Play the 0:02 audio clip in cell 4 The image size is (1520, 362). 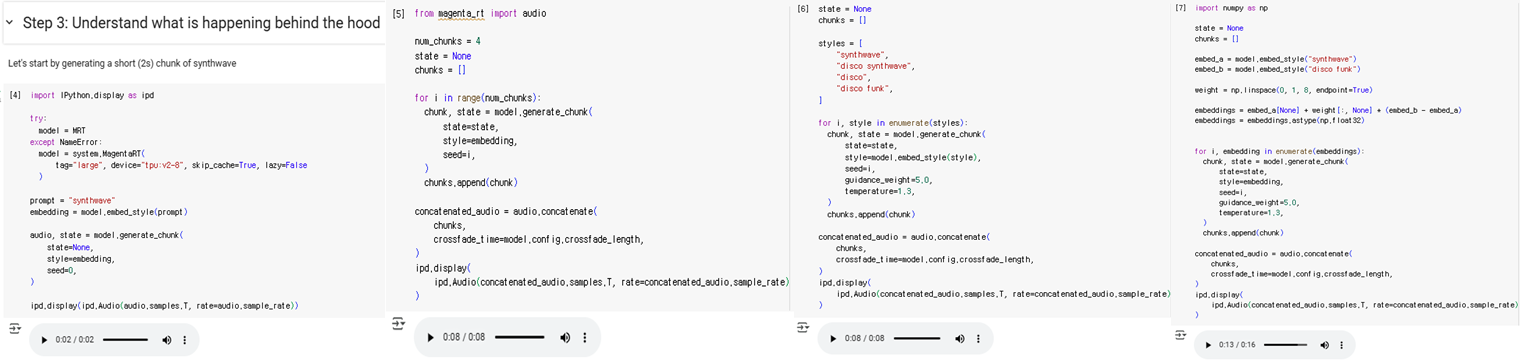44,340
